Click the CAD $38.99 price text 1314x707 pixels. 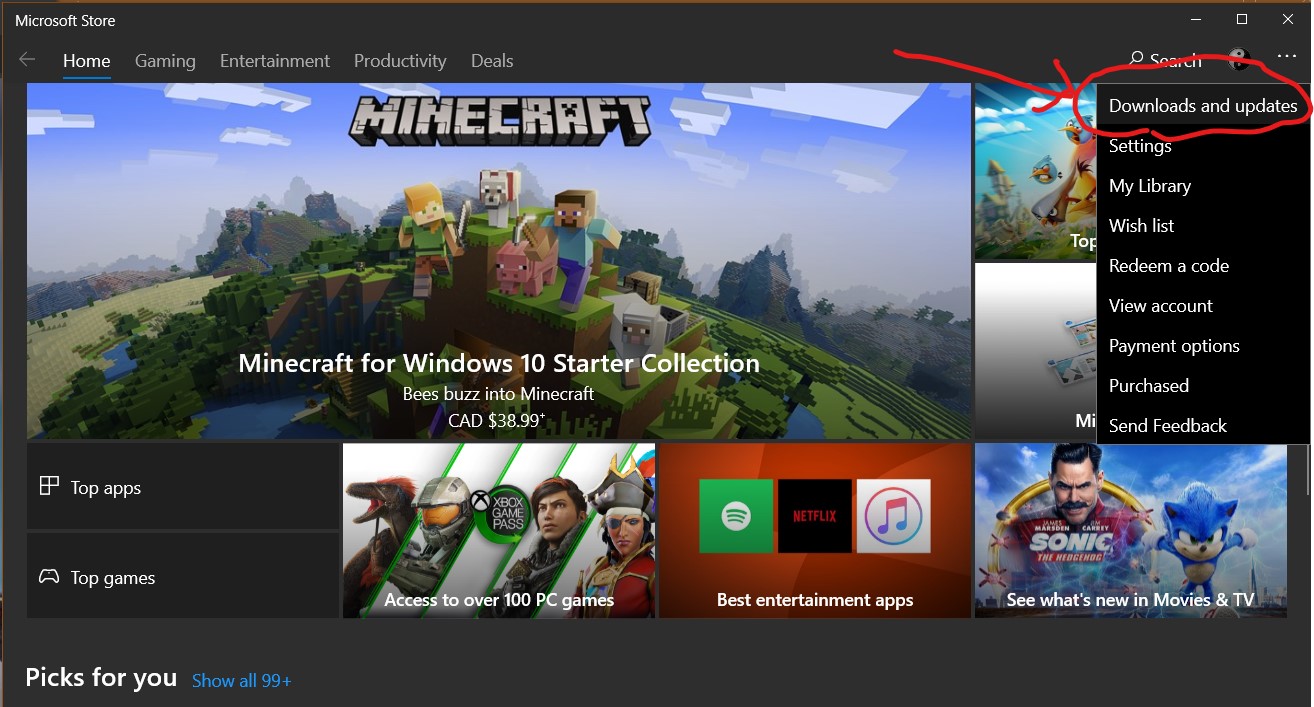click(x=497, y=420)
